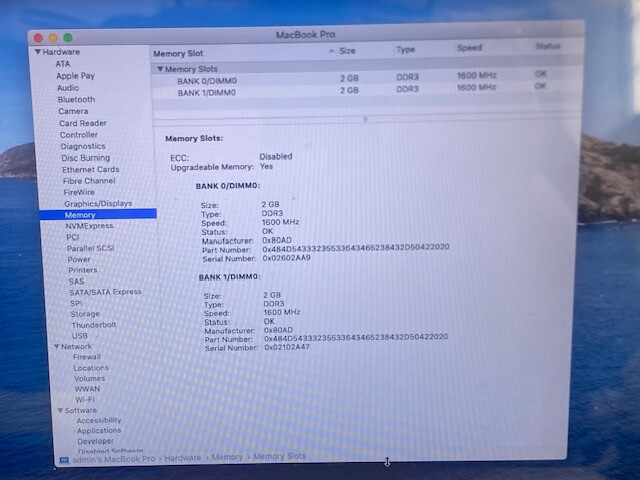Open the Power entry
The width and height of the screenshot is (640, 480).
click(79, 259)
